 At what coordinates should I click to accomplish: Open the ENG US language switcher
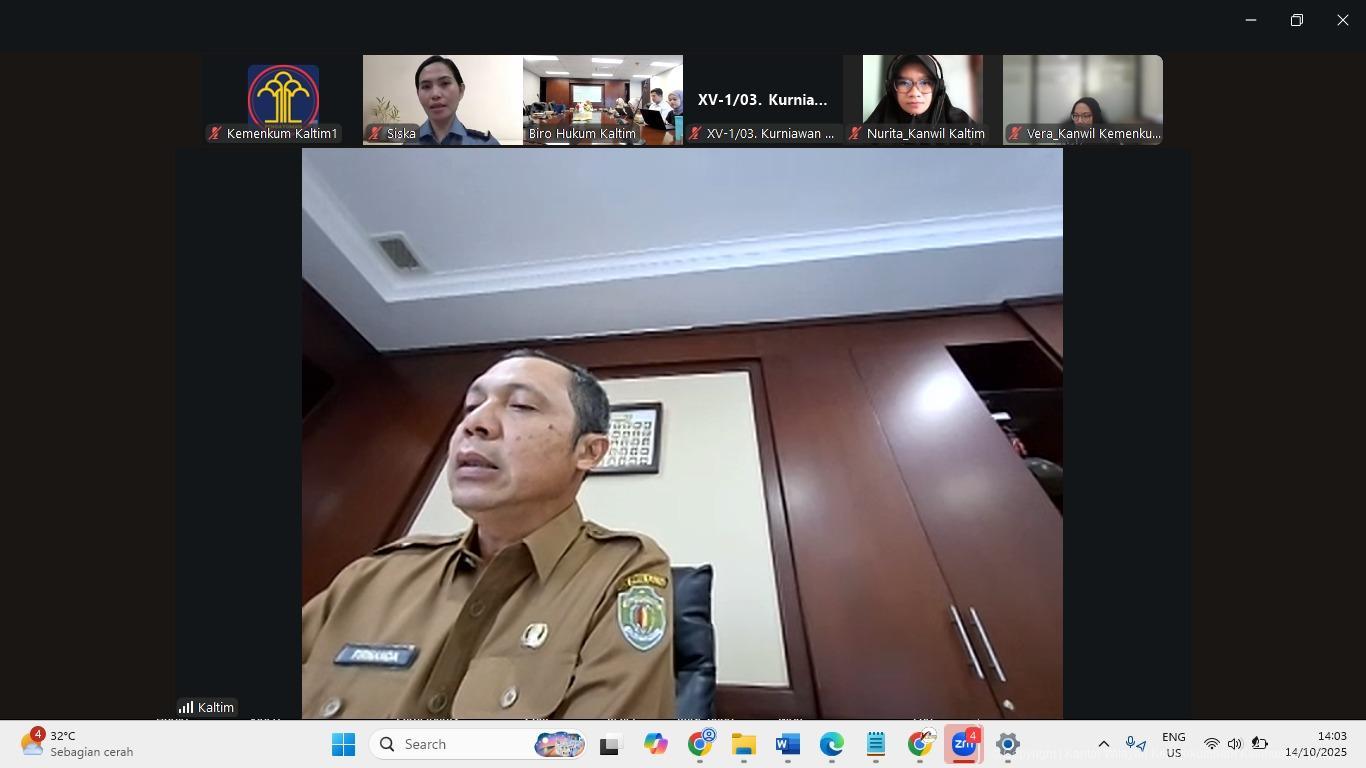pyautogui.click(x=1173, y=744)
